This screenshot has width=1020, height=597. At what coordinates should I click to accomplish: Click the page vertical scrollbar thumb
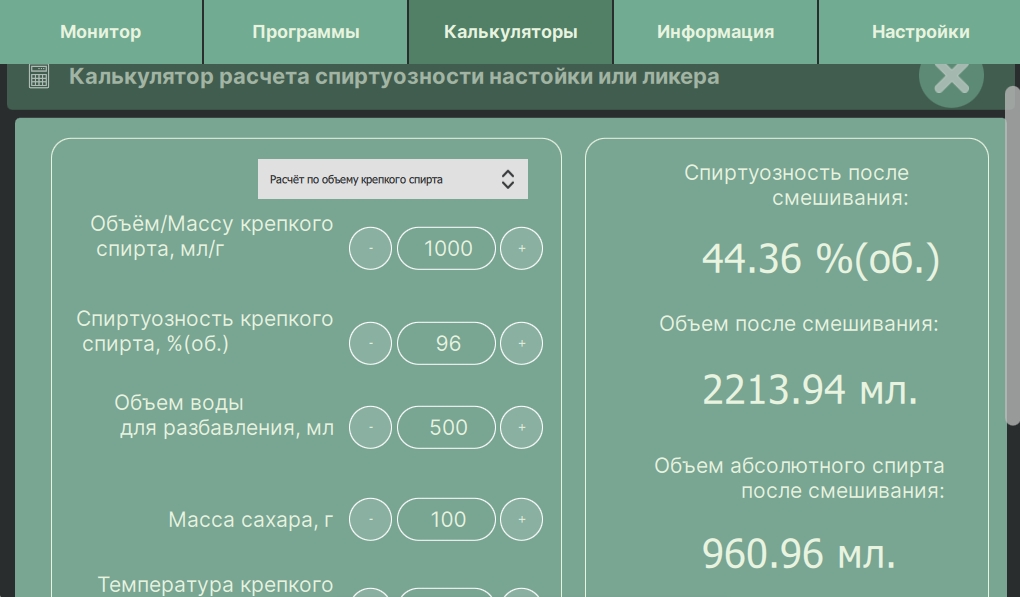(x=1013, y=256)
